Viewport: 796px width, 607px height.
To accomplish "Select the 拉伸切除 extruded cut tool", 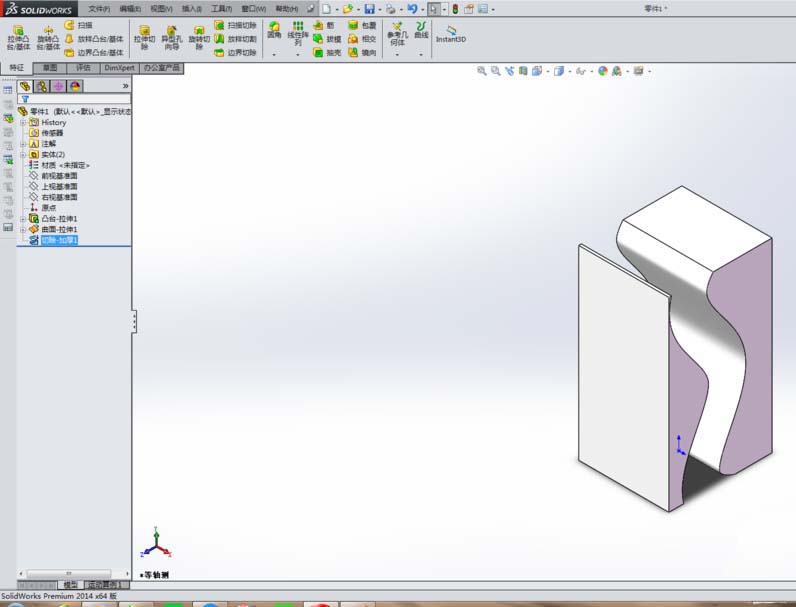I will click(x=144, y=38).
